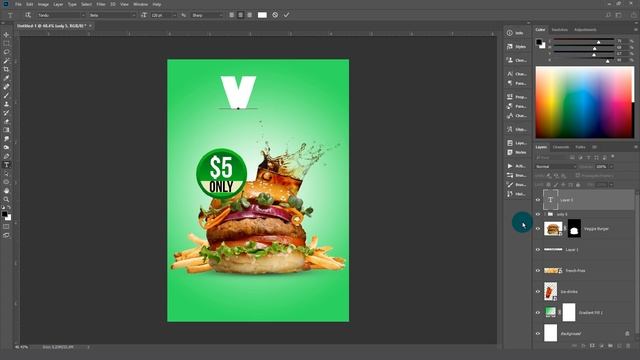The height and width of the screenshot is (360, 640).
Task: Expand the 'only 5' layer group
Action: (x=544, y=214)
